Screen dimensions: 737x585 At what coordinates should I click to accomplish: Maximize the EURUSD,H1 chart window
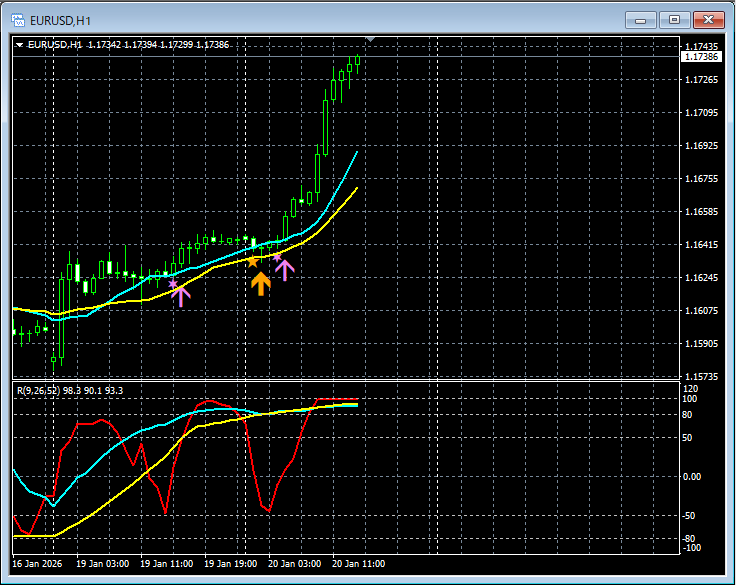point(674,20)
